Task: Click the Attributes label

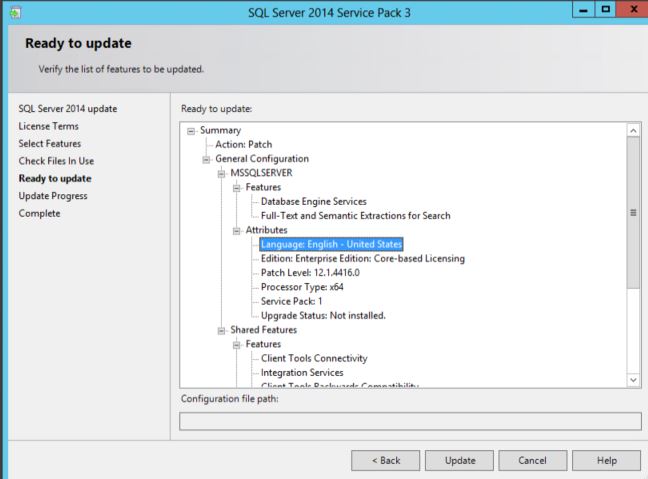Action: [266, 230]
